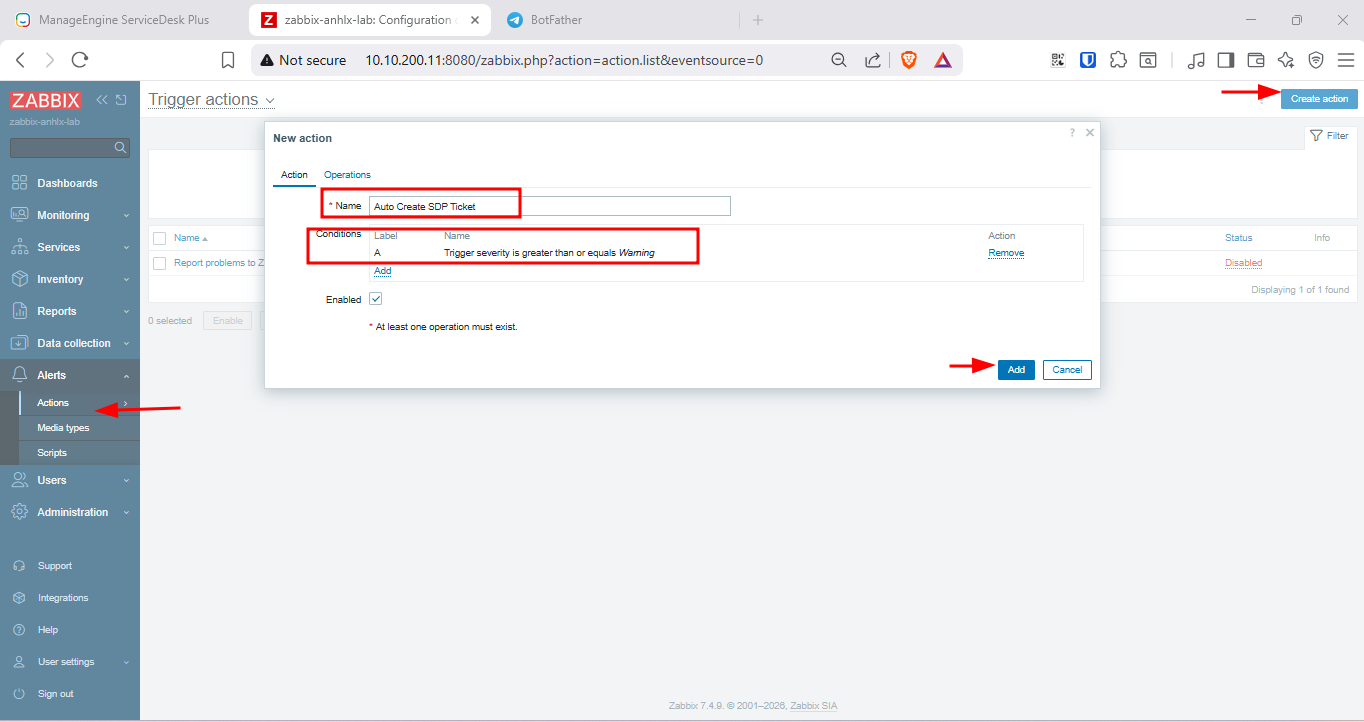Viewport: 1364px width, 722px height.
Task: Click the bookmark icon in address bar
Action: tap(228, 60)
